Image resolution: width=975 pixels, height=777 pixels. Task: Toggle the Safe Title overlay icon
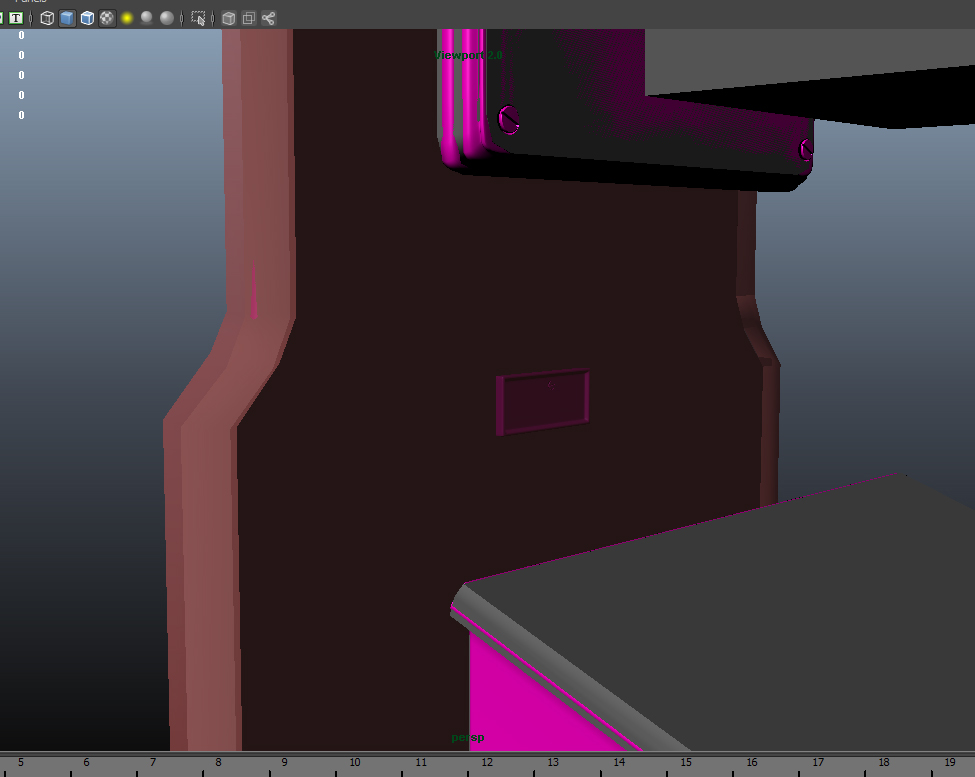point(16,18)
